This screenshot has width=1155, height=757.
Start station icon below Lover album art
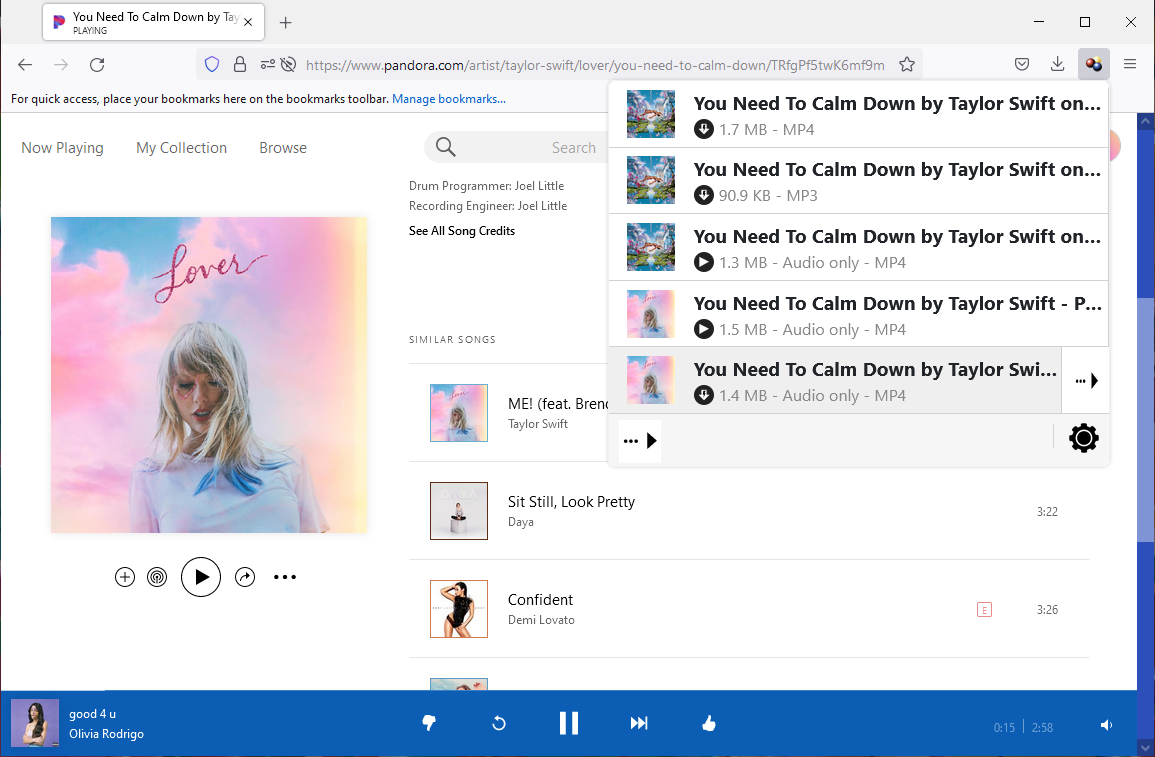pos(157,577)
